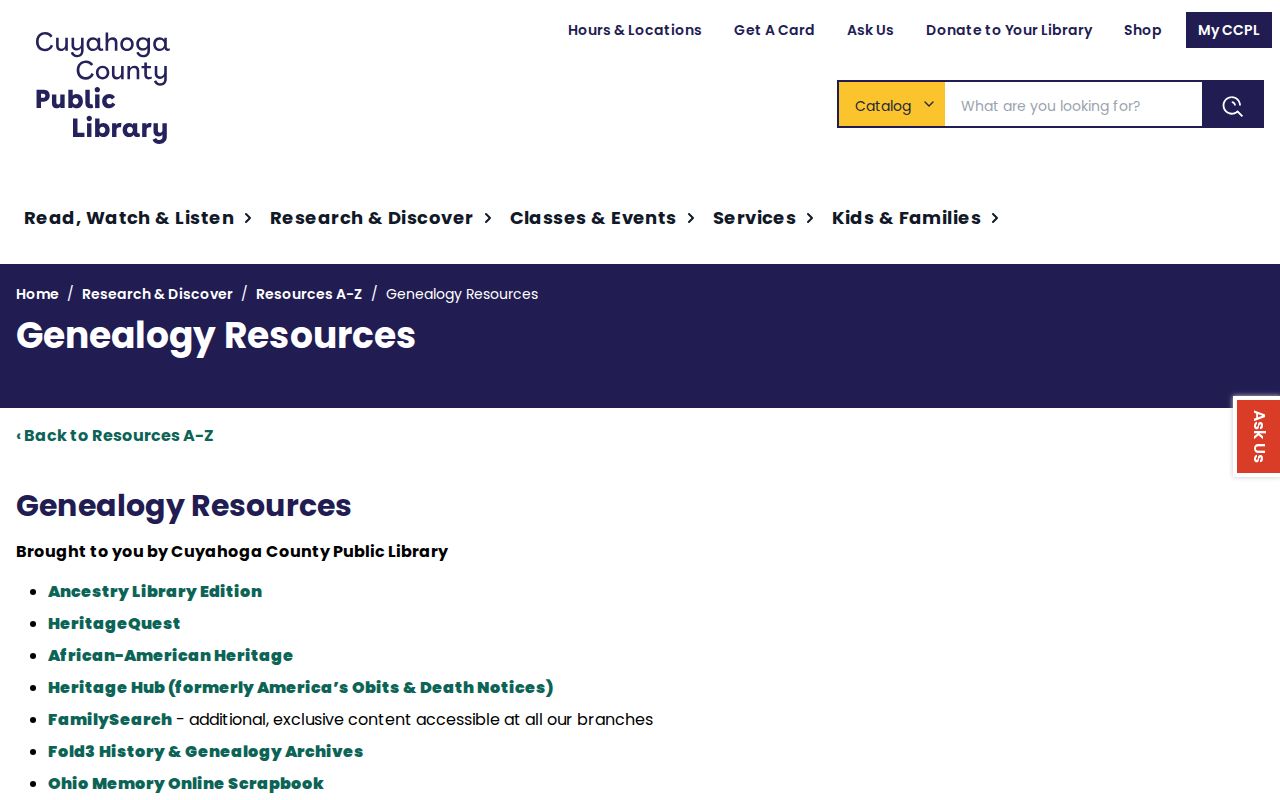Expand the Services menu
Viewport: 1280px width, 800px height.
(764, 218)
